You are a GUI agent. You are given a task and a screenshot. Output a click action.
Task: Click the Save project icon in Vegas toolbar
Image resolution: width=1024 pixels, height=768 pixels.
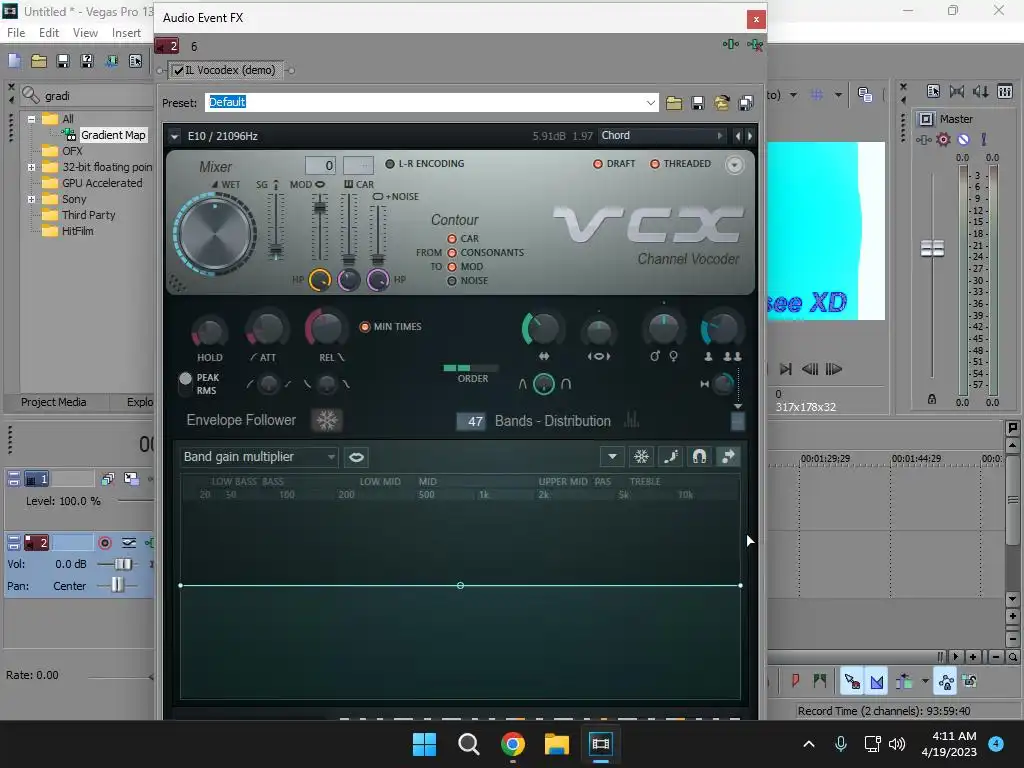pos(63,61)
